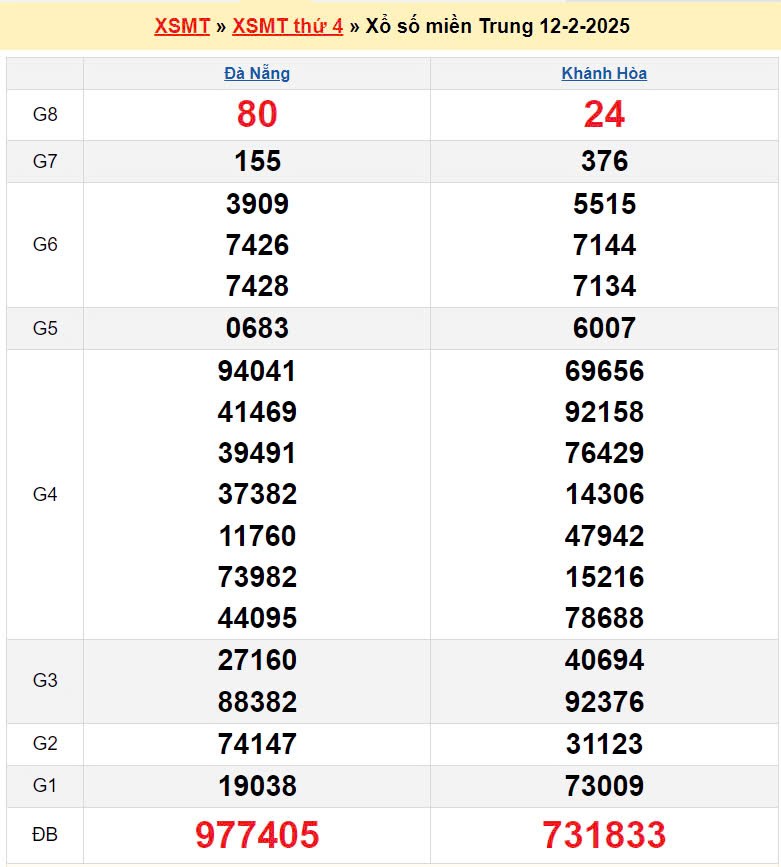
Task: Open the Đà Nẵng province link
Action: pos(257,73)
